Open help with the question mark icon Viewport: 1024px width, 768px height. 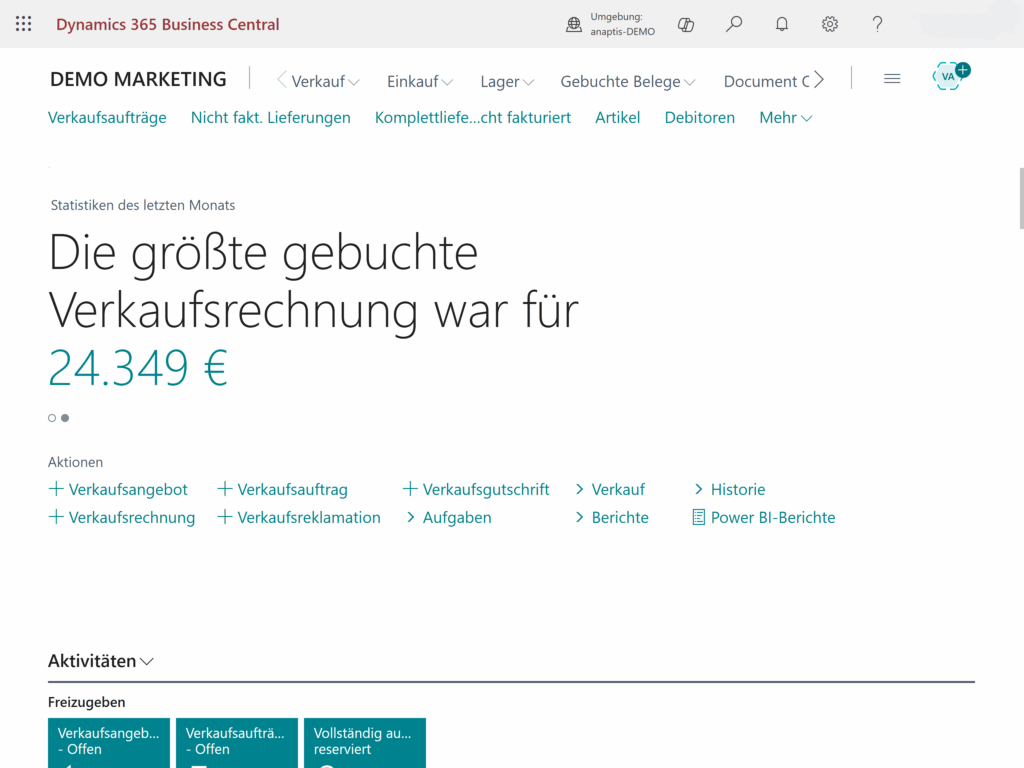(x=877, y=23)
